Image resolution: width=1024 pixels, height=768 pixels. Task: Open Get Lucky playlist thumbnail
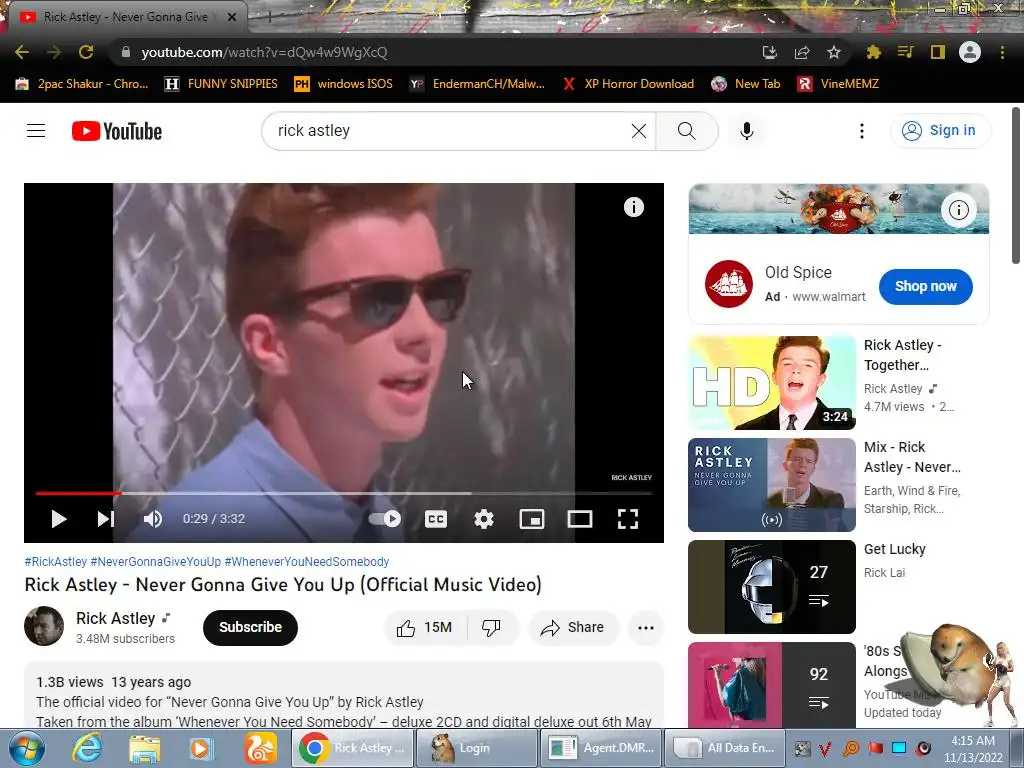771,586
